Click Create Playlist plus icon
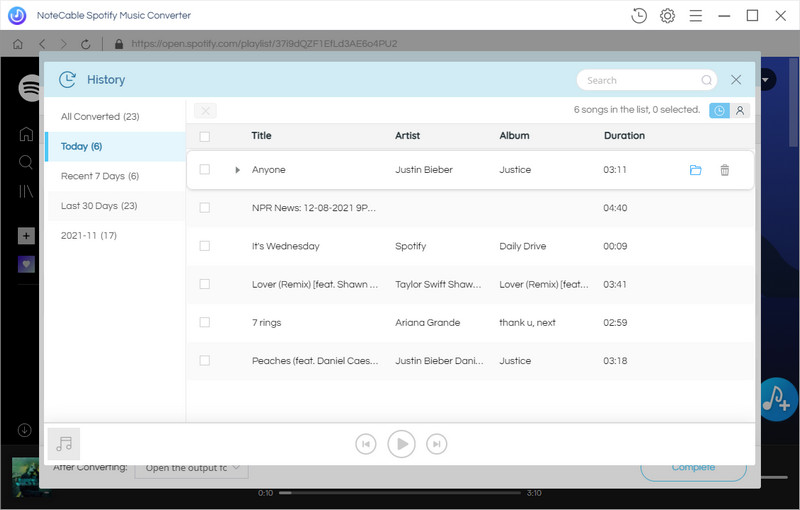Screen dimensions: 800x510 pyautogui.click(x=26, y=236)
